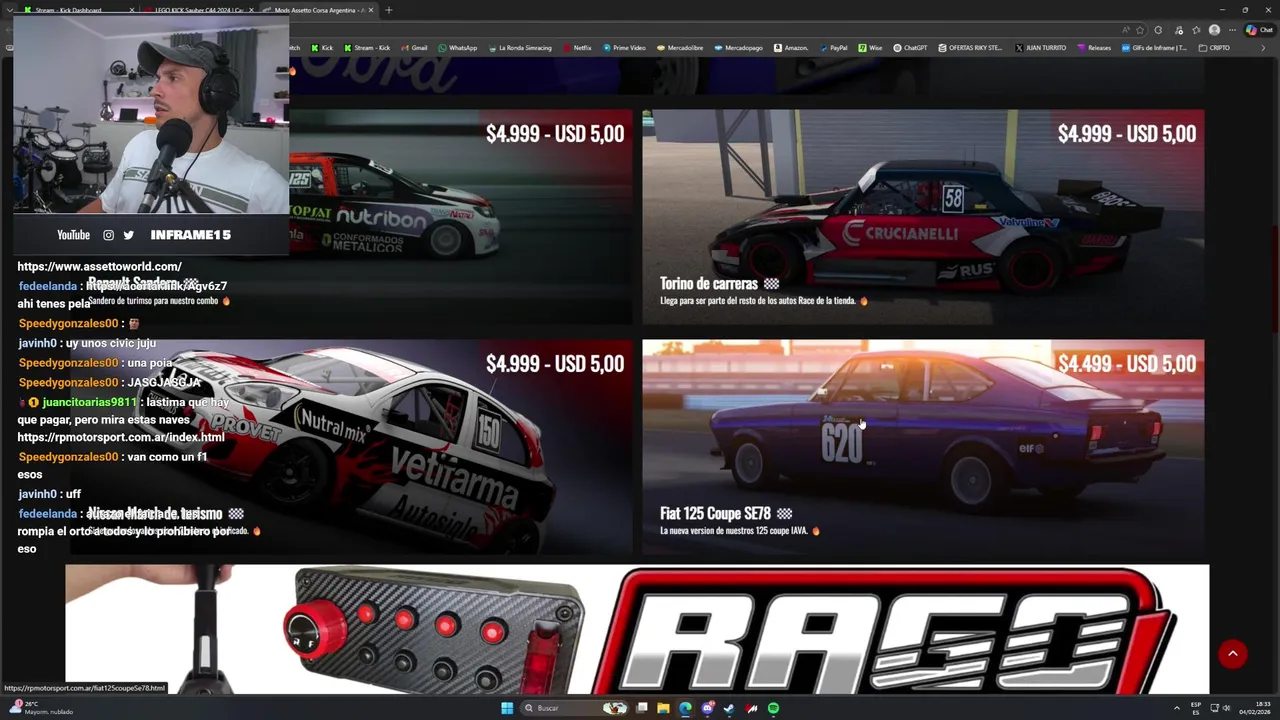Open the browser Chat sidebar button
1280x720 pixels.
click(x=1258, y=30)
